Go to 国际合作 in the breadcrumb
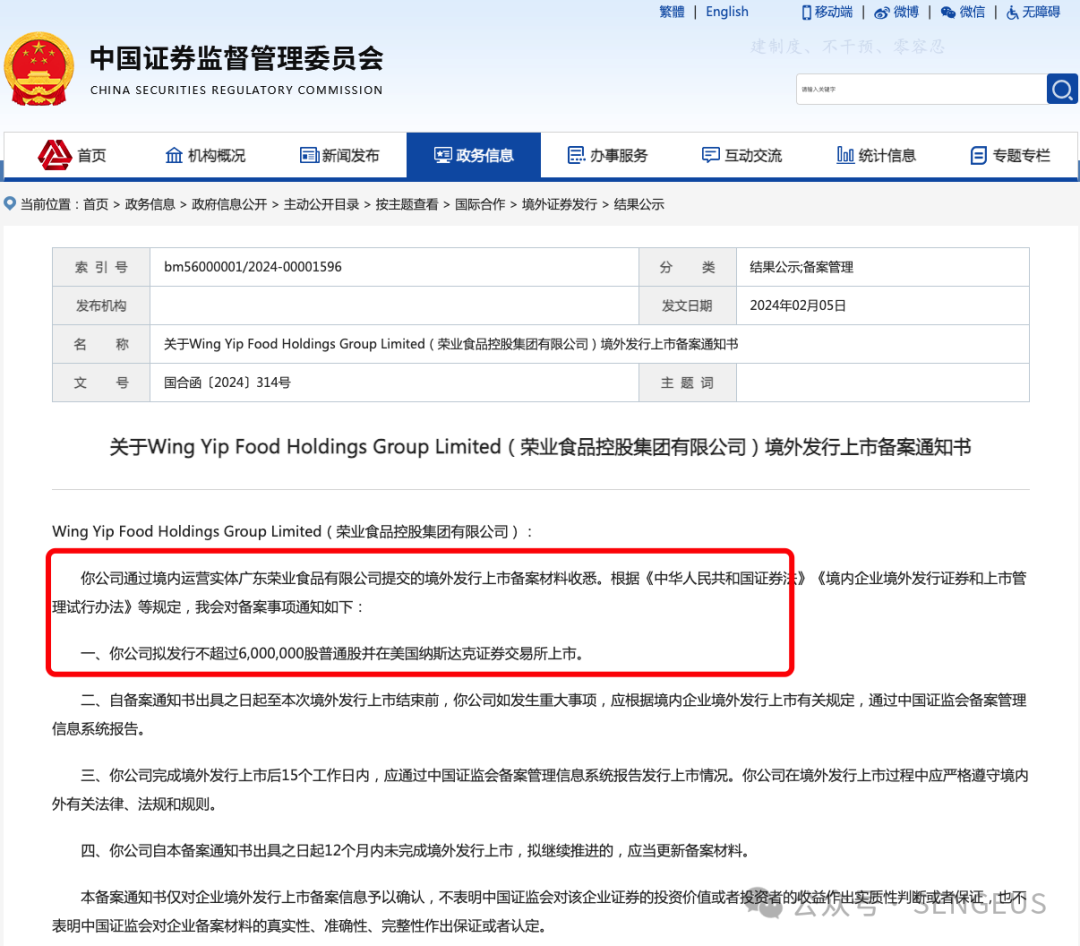The image size is (1080, 946). pyautogui.click(x=479, y=204)
